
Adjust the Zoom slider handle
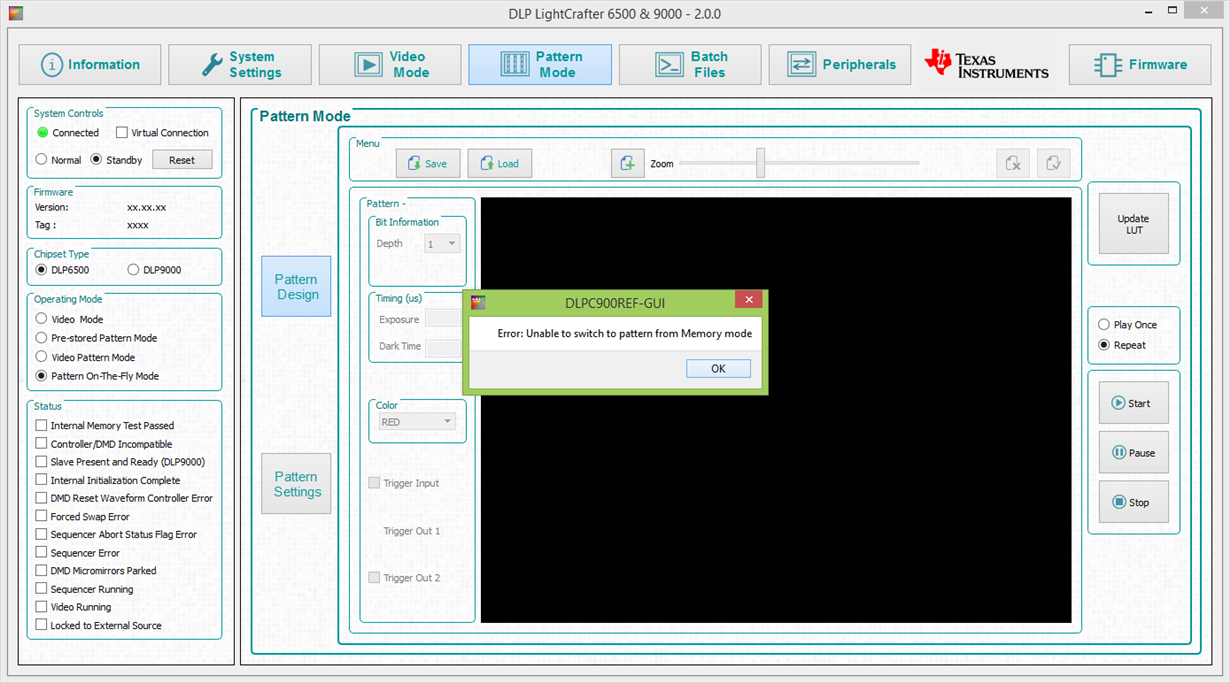point(761,163)
